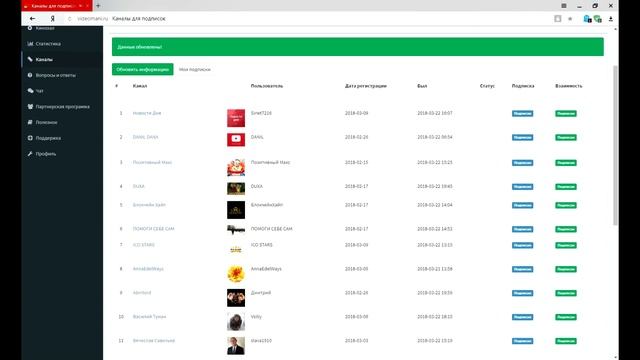Open the Мои подписки link

pyautogui.click(x=195, y=69)
